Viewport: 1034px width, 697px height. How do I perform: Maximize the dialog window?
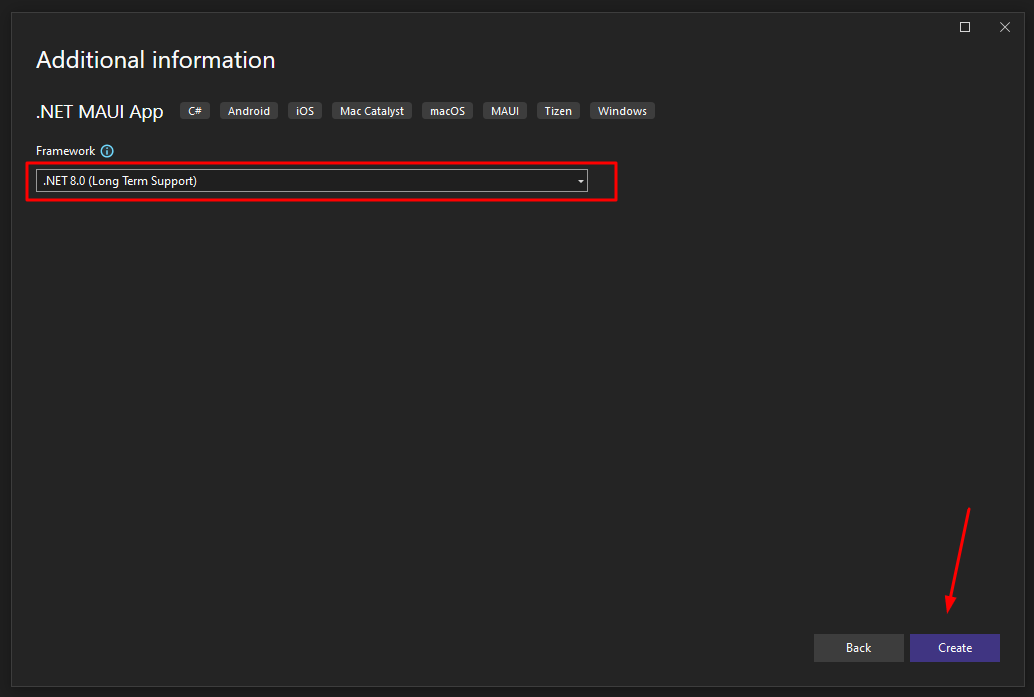965,27
